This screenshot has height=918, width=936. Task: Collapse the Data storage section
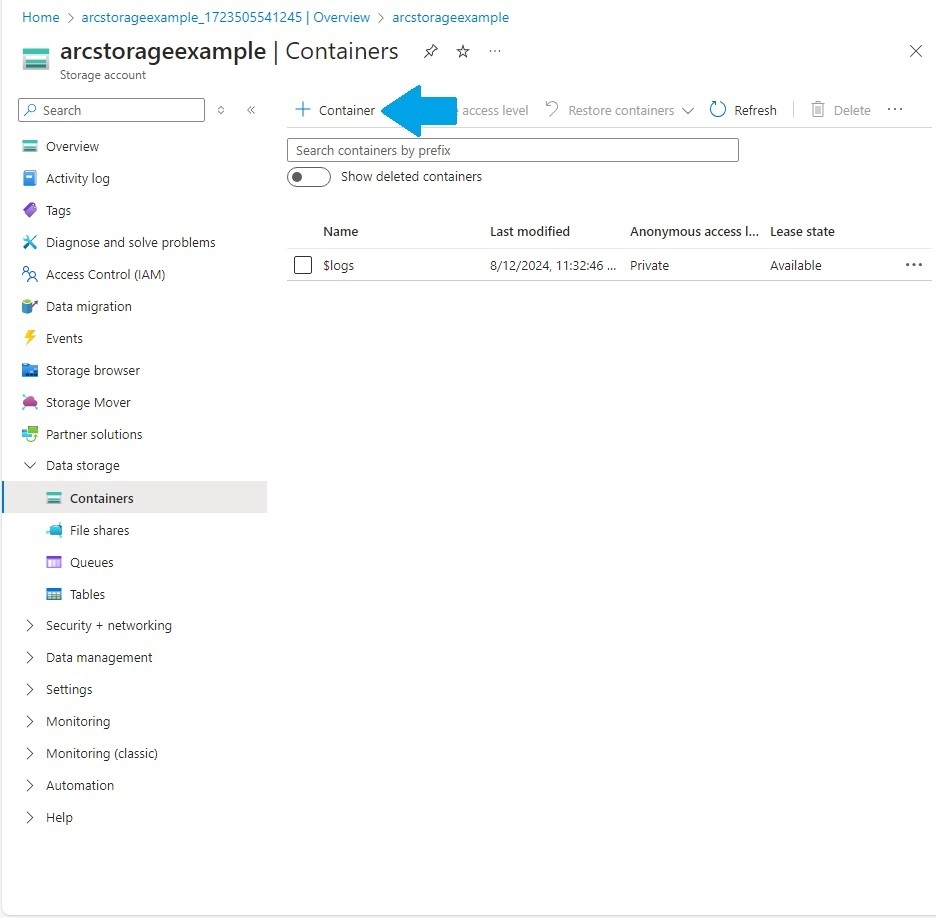point(30,466)
